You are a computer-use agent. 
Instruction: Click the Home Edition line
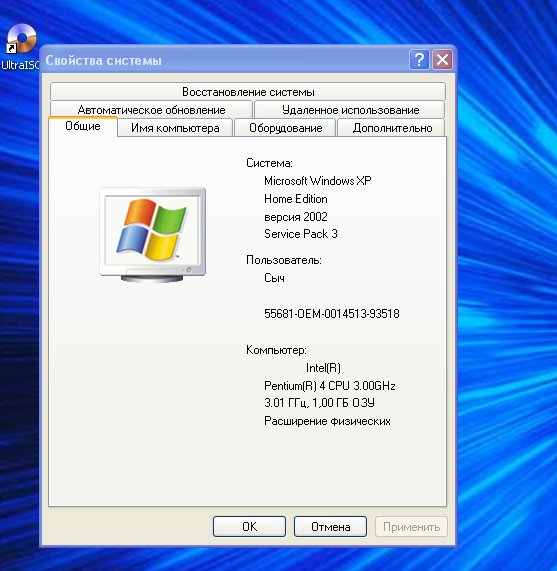click(296, 199)
